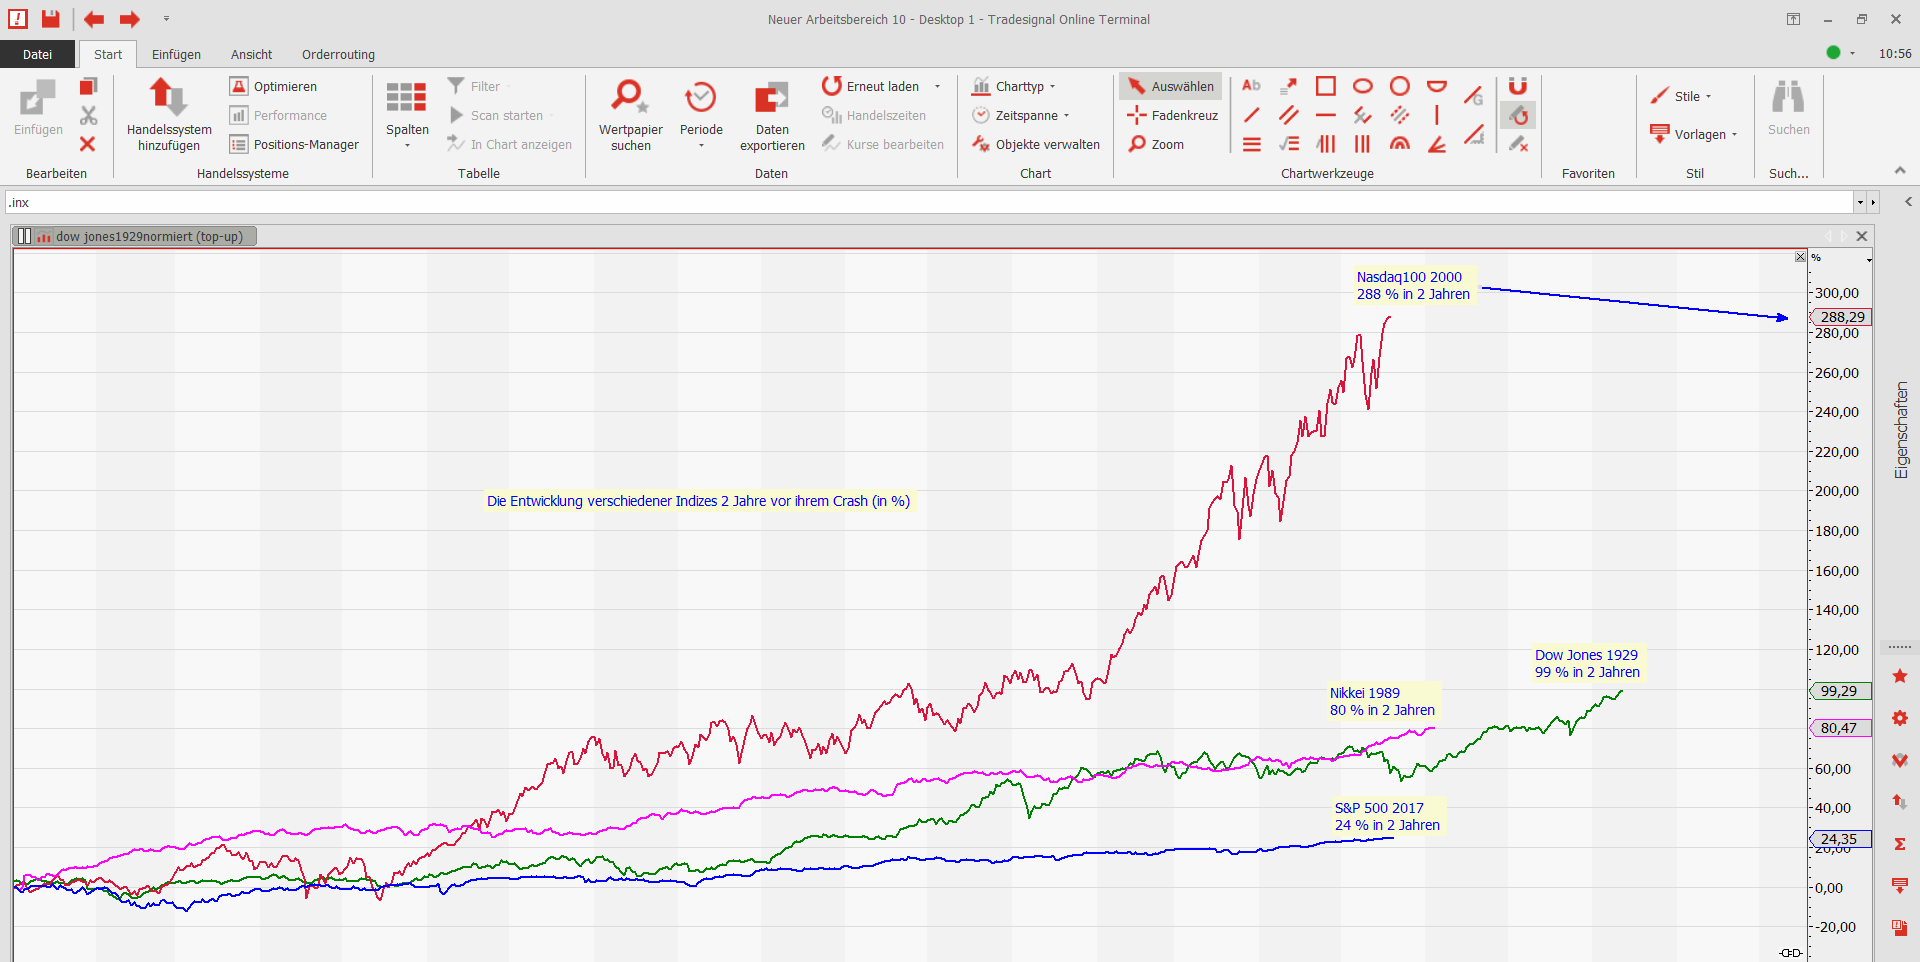Click the vertical line drawing tool
1920x962 pixels.
1437,115
